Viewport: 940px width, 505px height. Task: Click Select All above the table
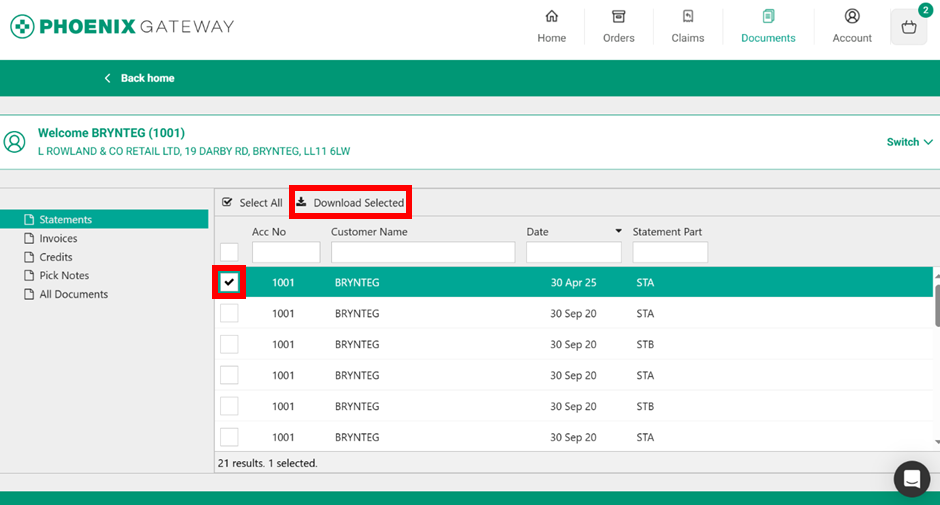tap(252, 203)
